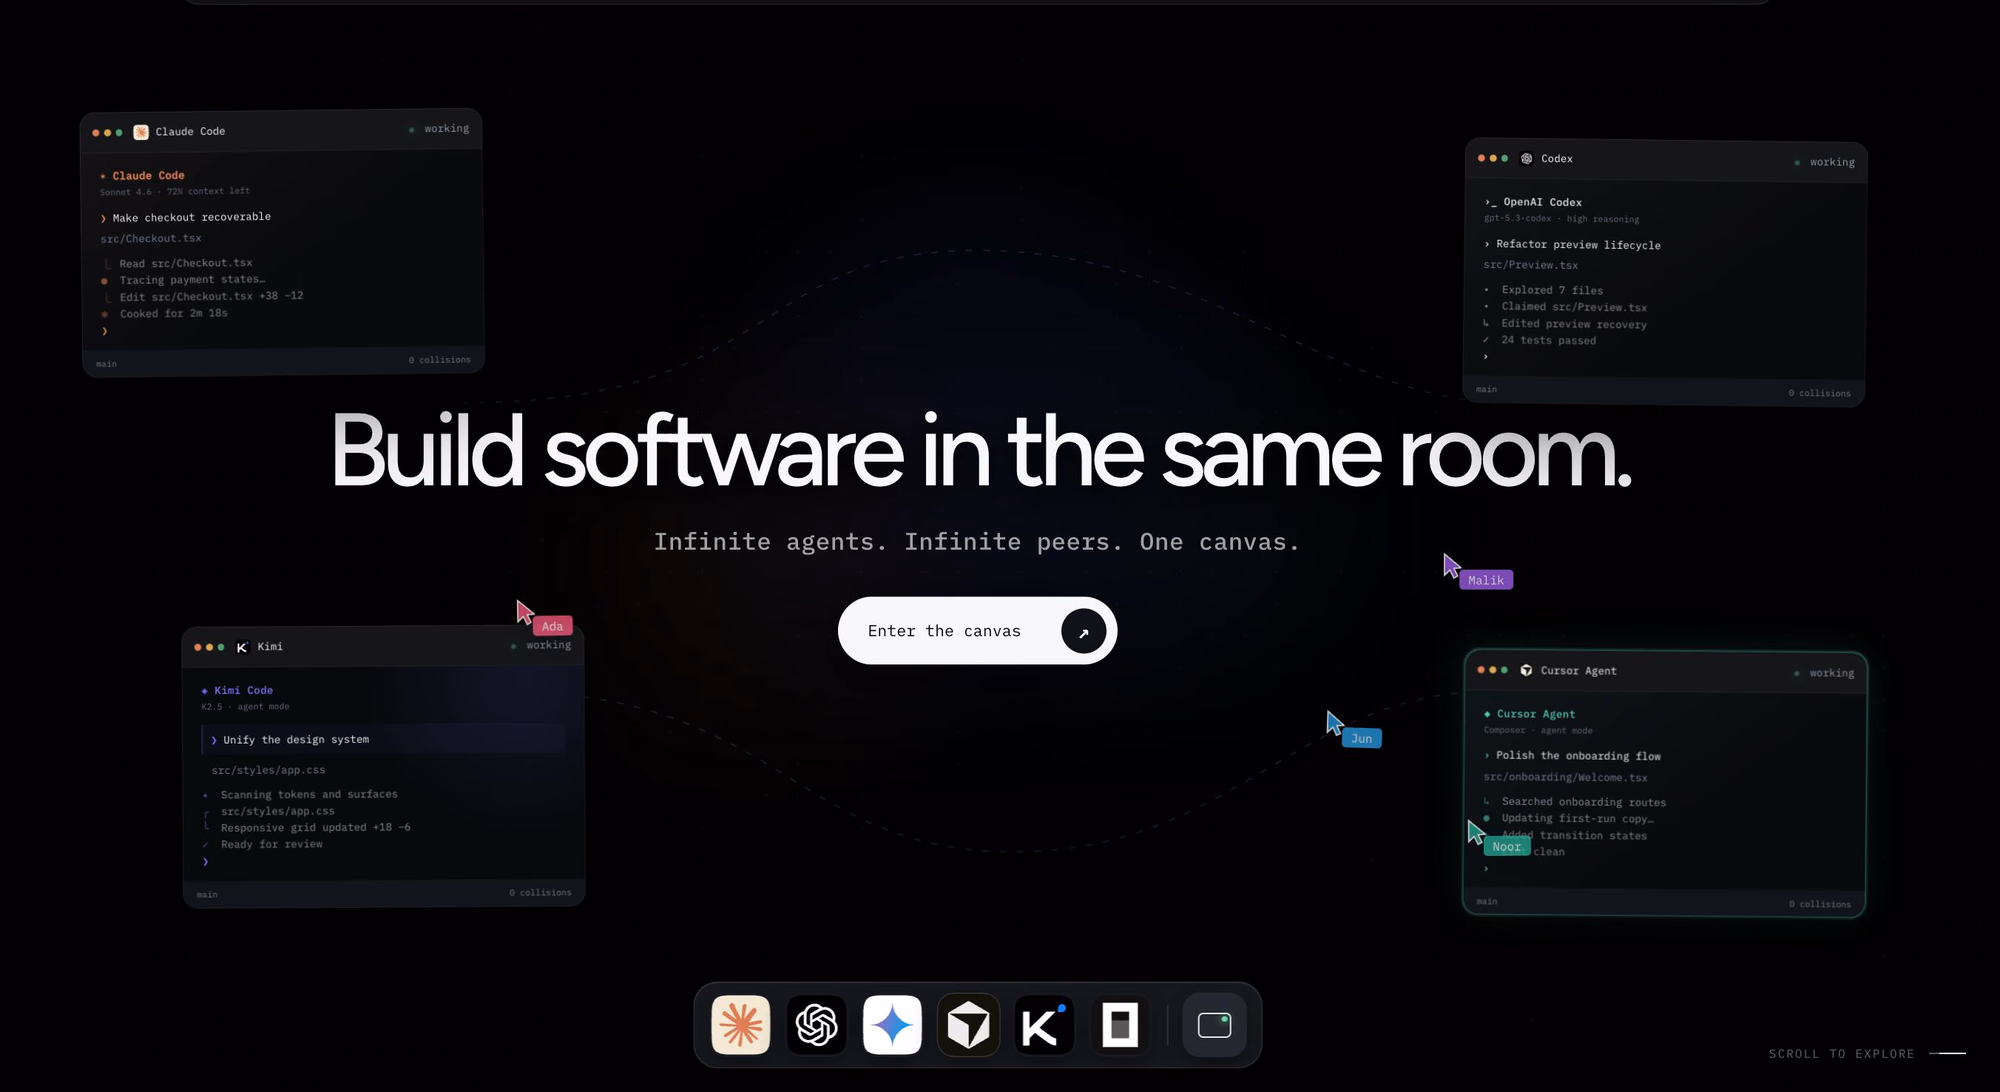Screen dimensions: 2000x1092
Task: Click the 'main' branch label on Cursor Agent card
Action: click(x=1487, y=902)
